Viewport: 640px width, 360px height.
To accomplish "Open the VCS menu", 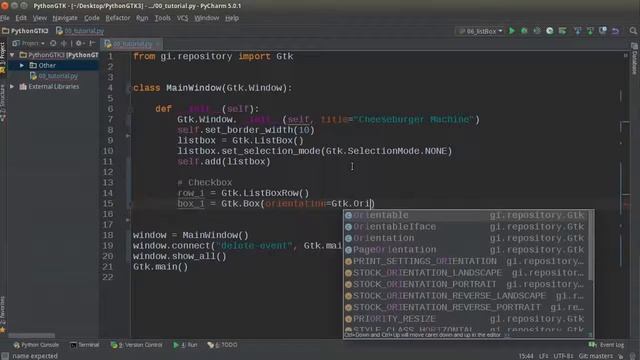I will (x=182, y=18).
